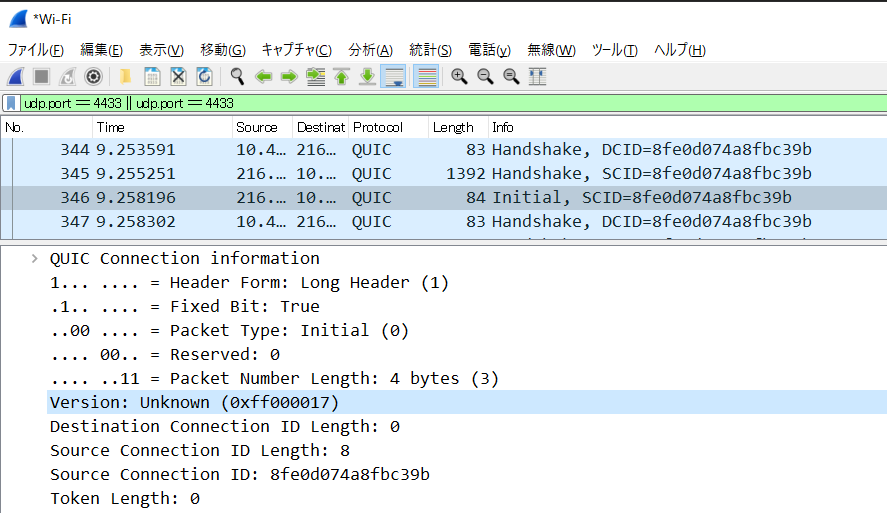Sort by the Source column header
Image resolution: width=887 pixels, height=513 pixels.
[262, 127]
